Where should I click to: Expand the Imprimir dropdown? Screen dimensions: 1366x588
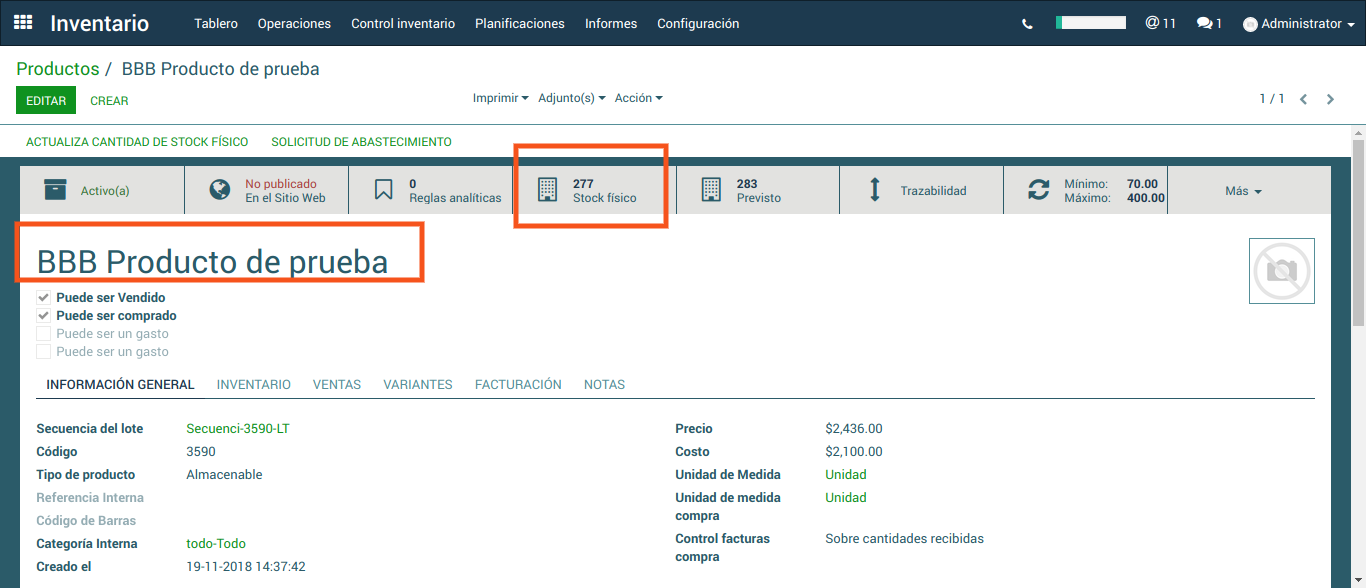[x=500, y=98]
